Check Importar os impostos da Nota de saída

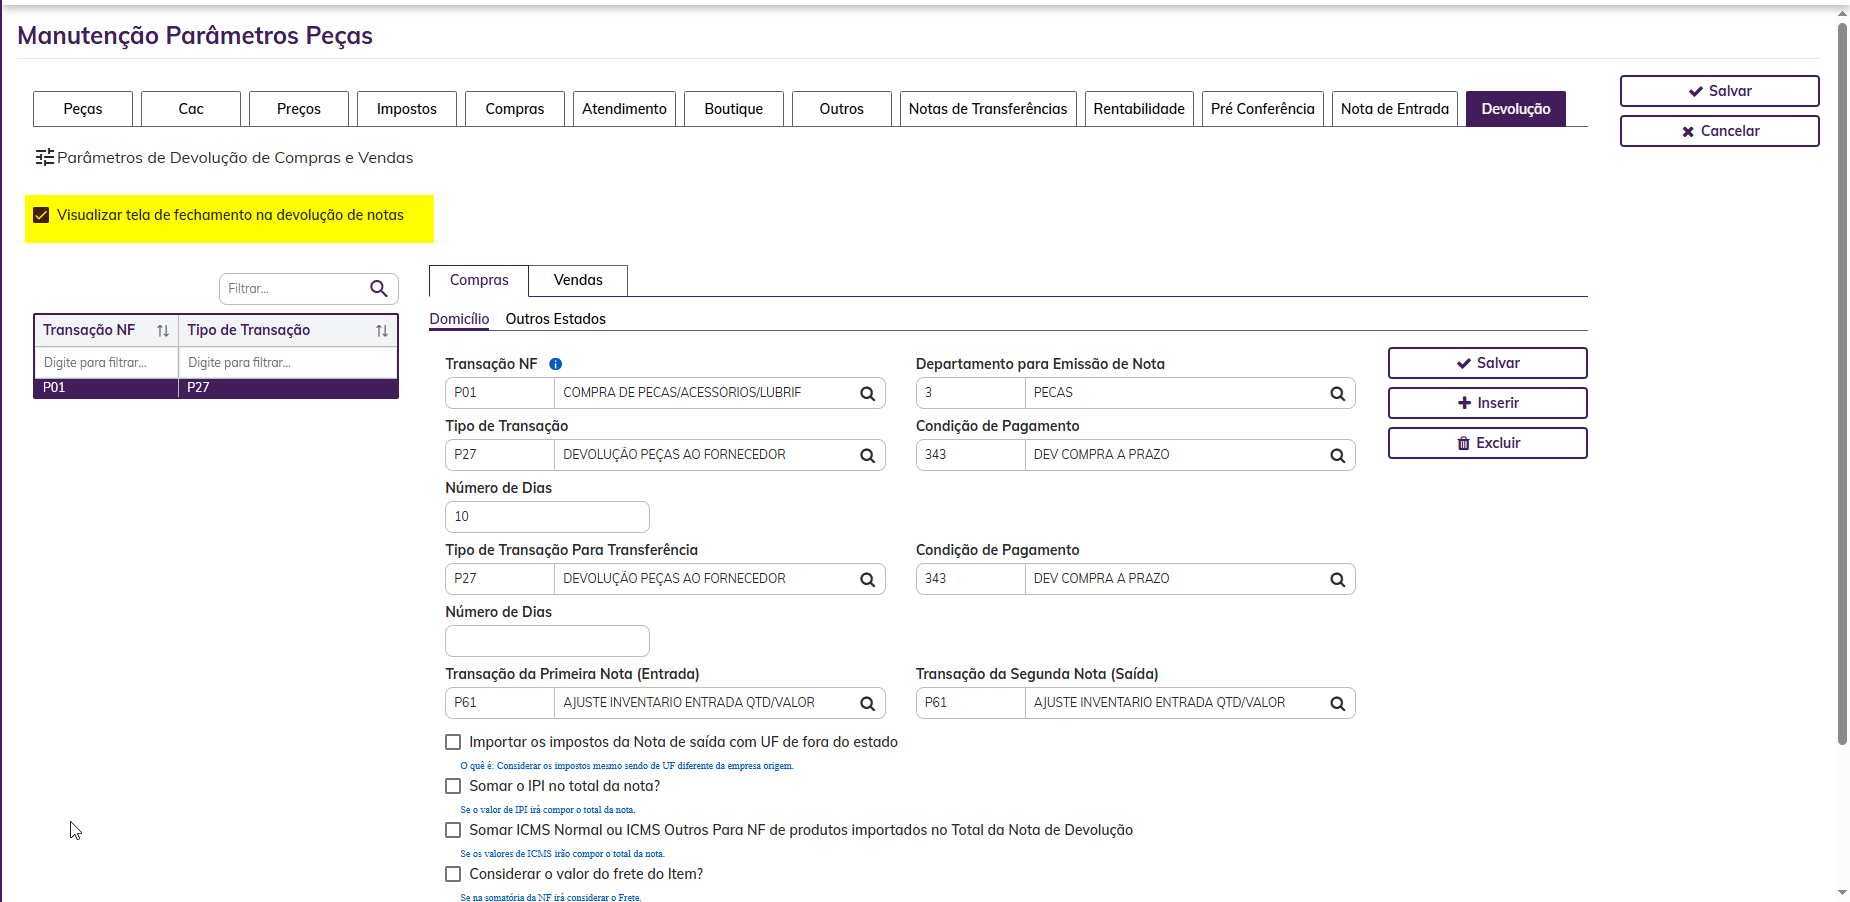tap(453, 742)
